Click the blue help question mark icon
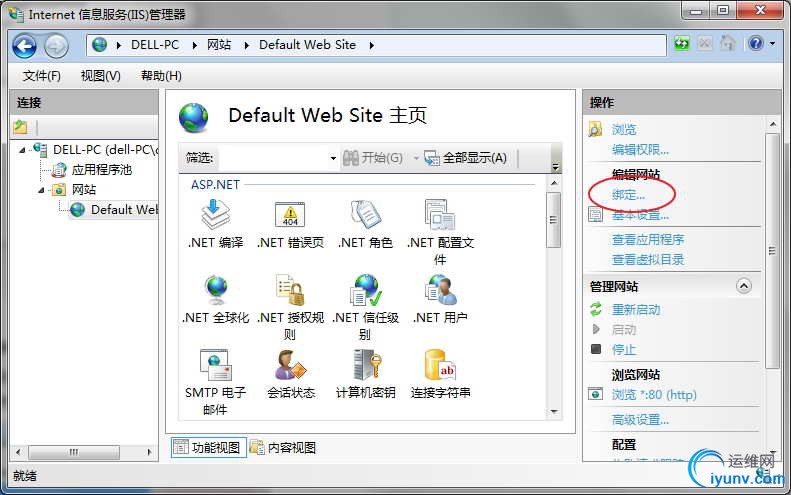 [756, 44]
